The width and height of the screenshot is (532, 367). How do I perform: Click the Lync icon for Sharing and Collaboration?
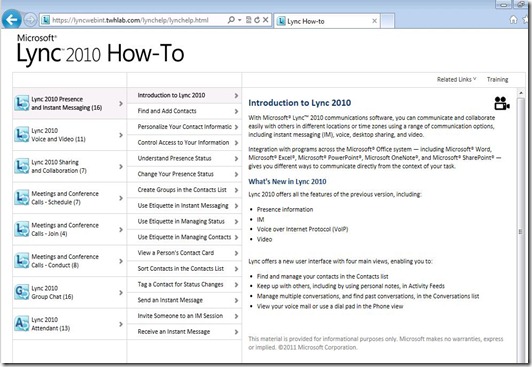(22, 166)
